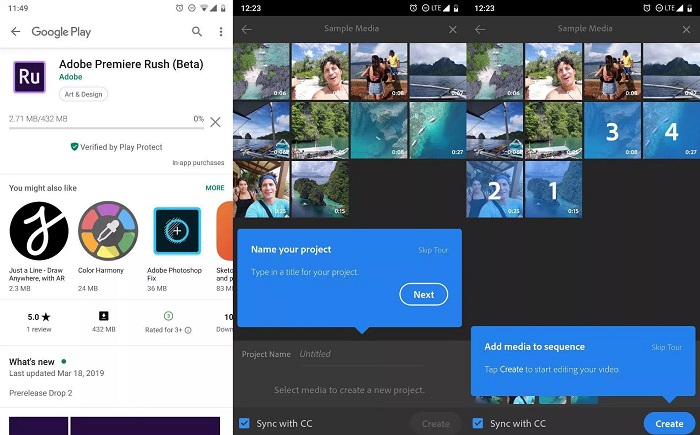Toggle Sync with CC in middle screen
Screen dimensions: 700x435
coord(245,423)
